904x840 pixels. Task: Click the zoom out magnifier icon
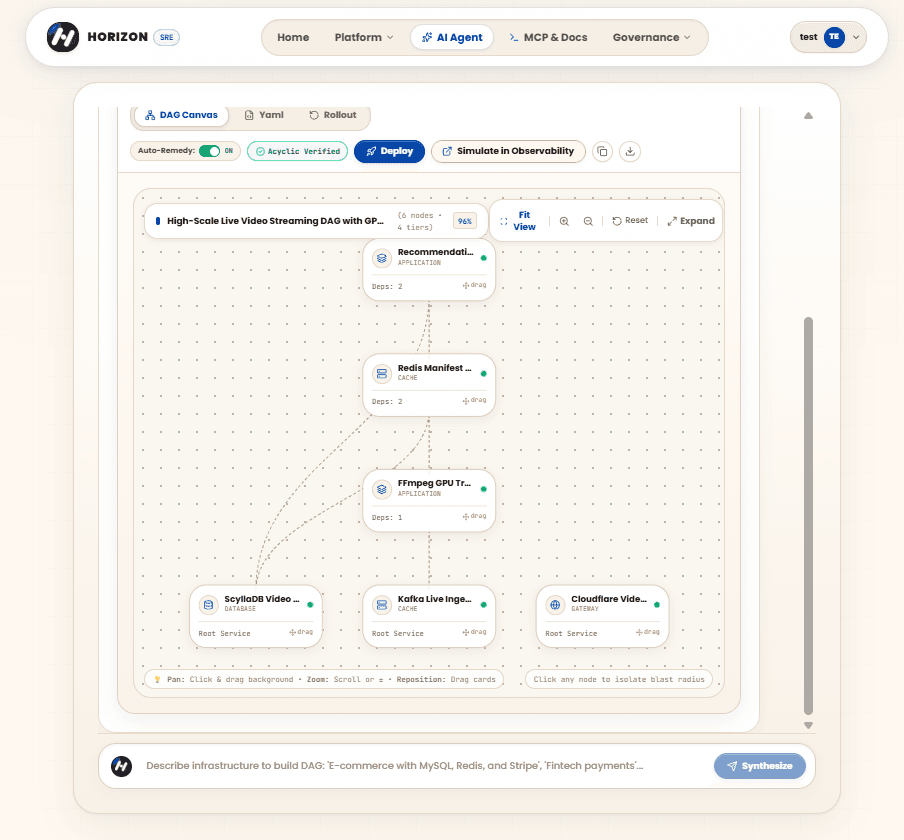[588, 221]
